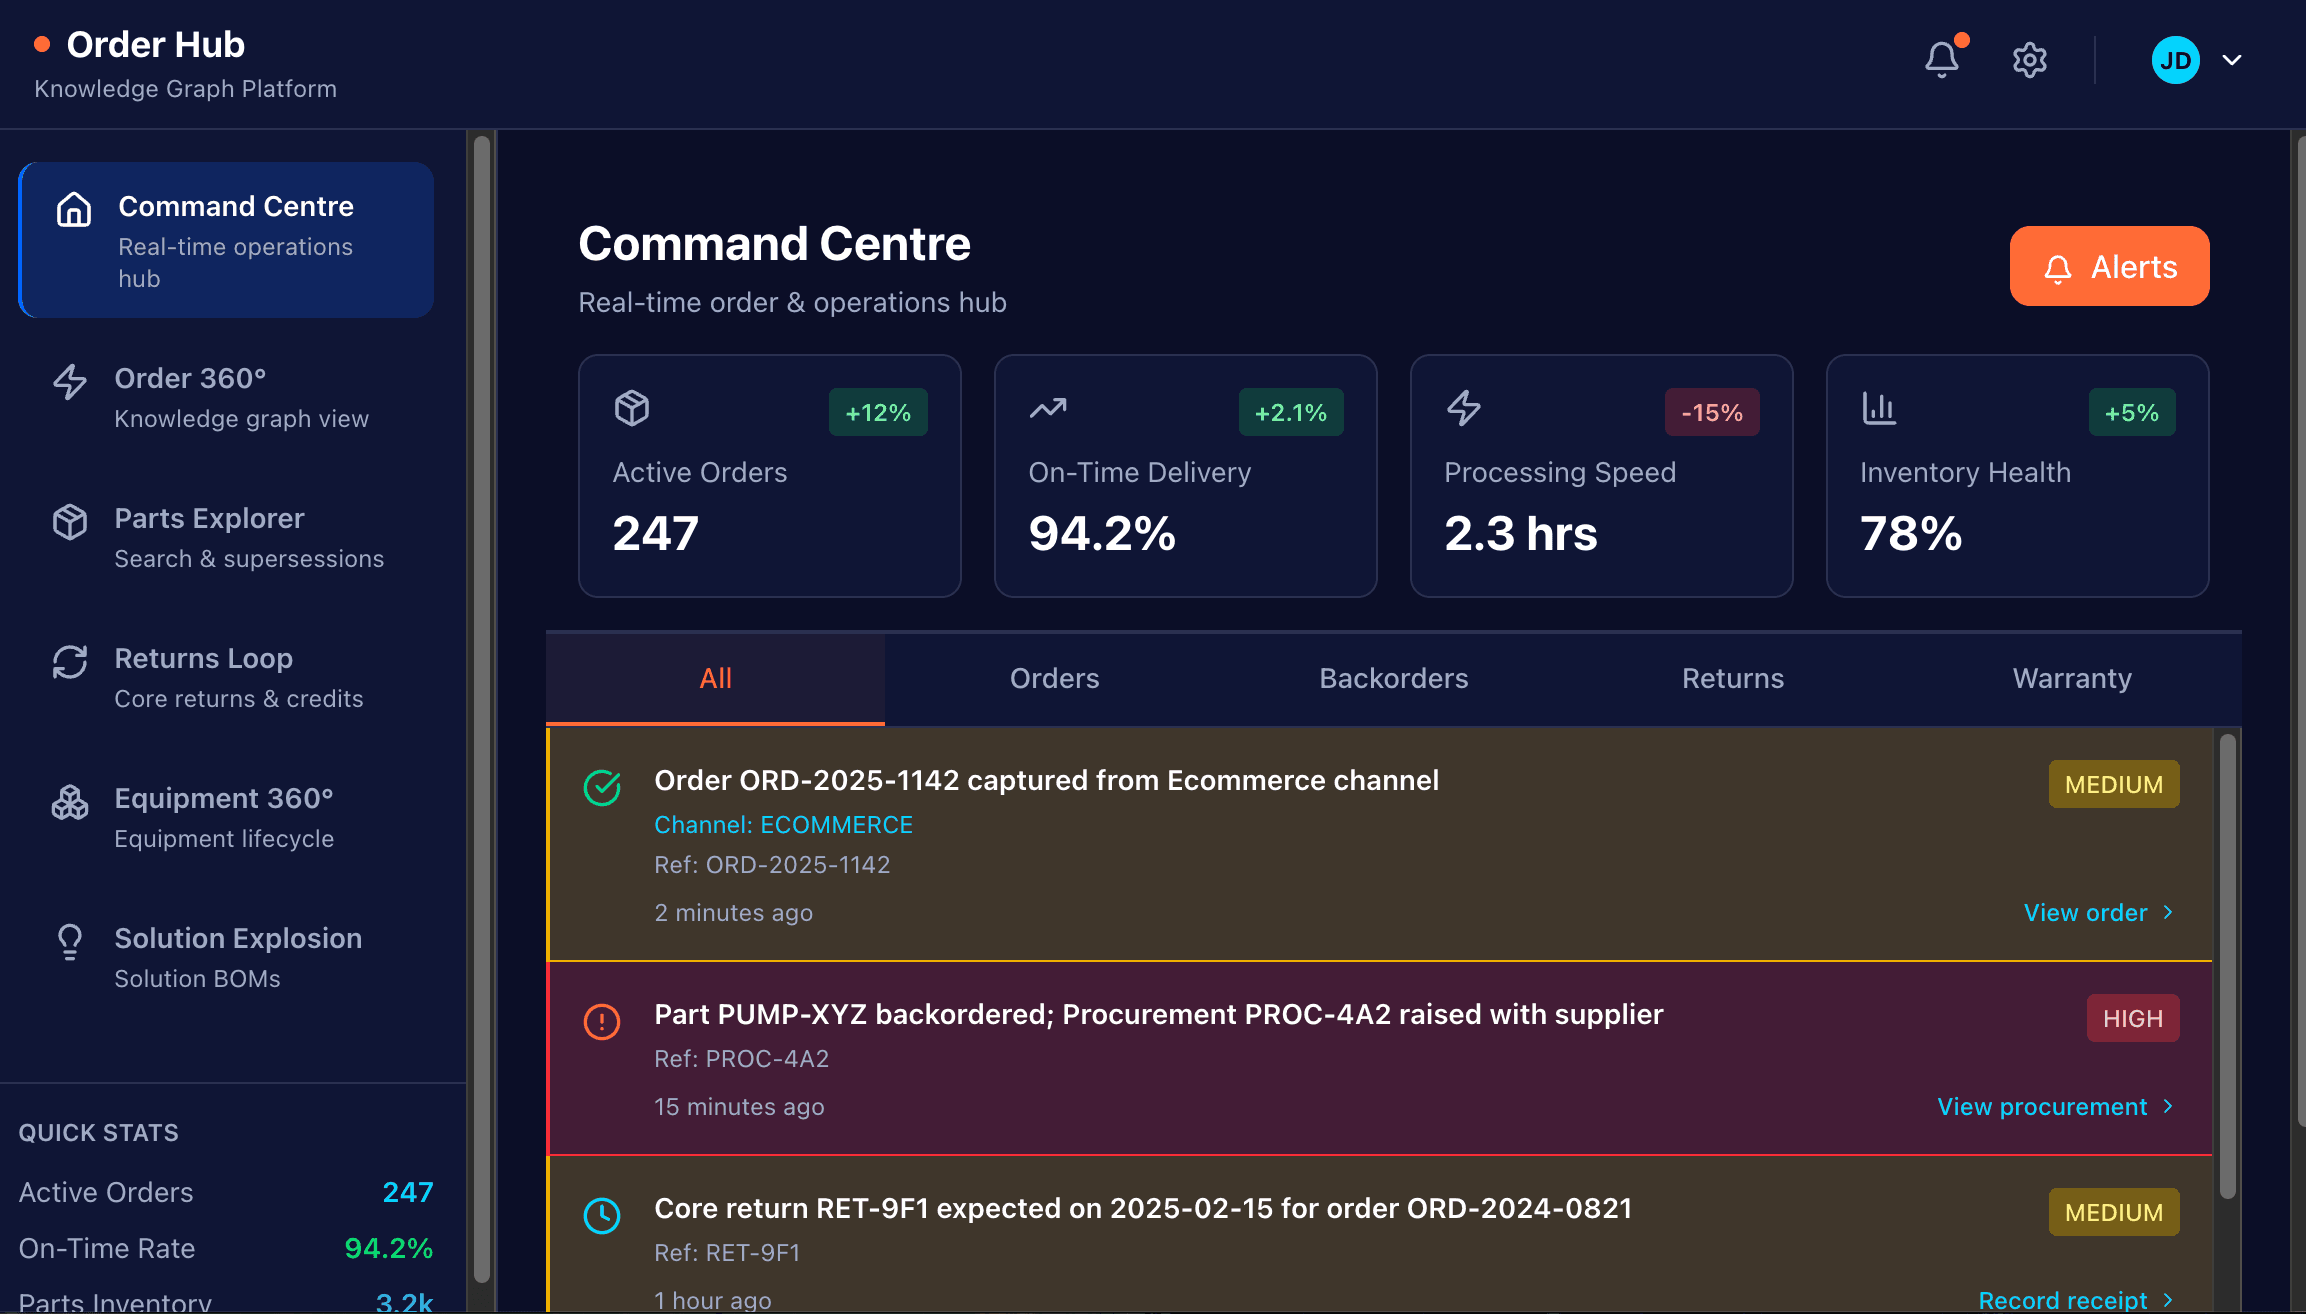Image resolution: width=2306 pixels, height=1314 pixels.
Task: Open Order 360° in sidebar
Action: [226, 397]
